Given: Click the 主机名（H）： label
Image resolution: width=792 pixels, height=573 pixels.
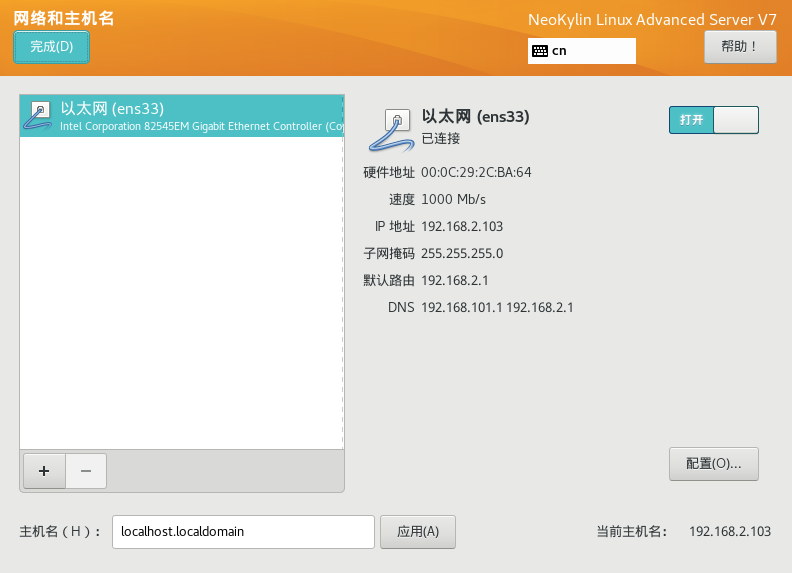Looking at the screenshot, I should tap(61, 532).
